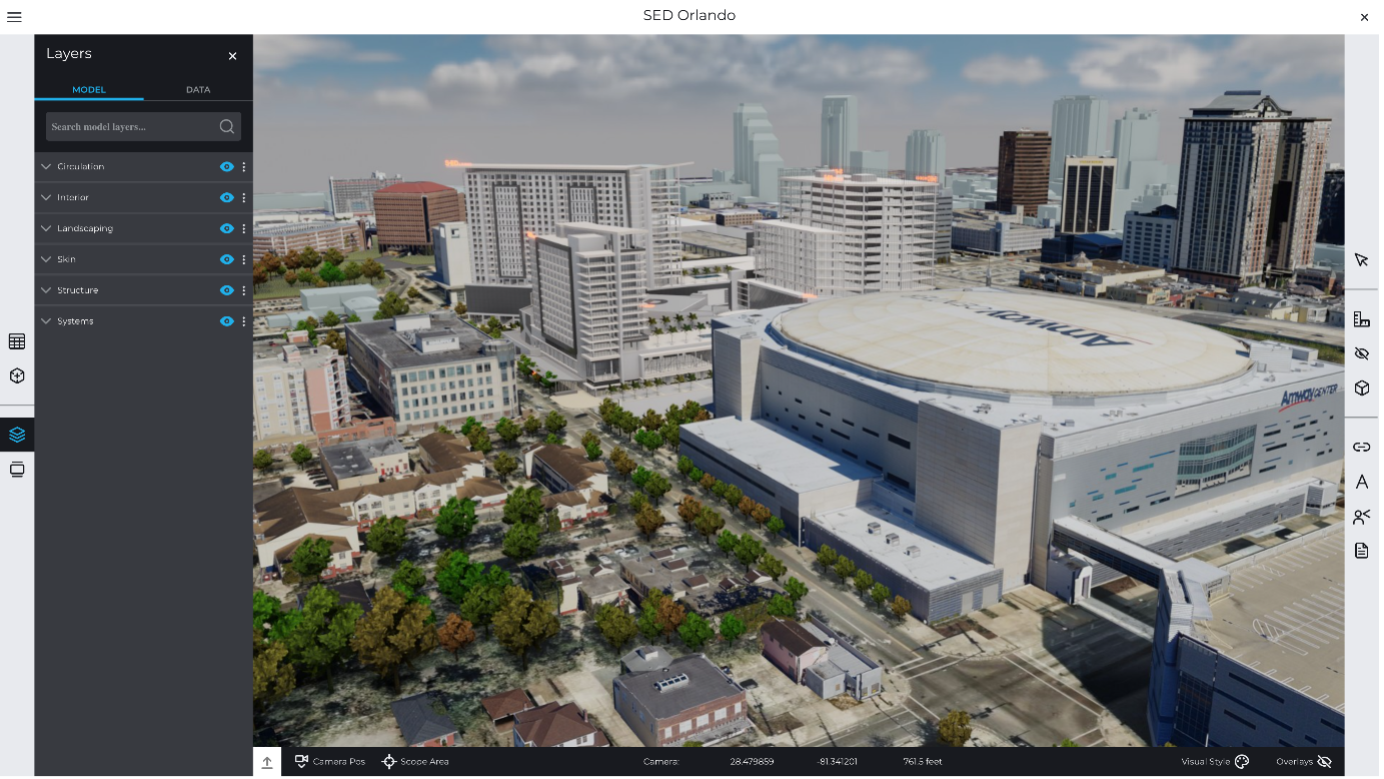
Task: Expand the Structure layer group
Action: pos(46,291)
